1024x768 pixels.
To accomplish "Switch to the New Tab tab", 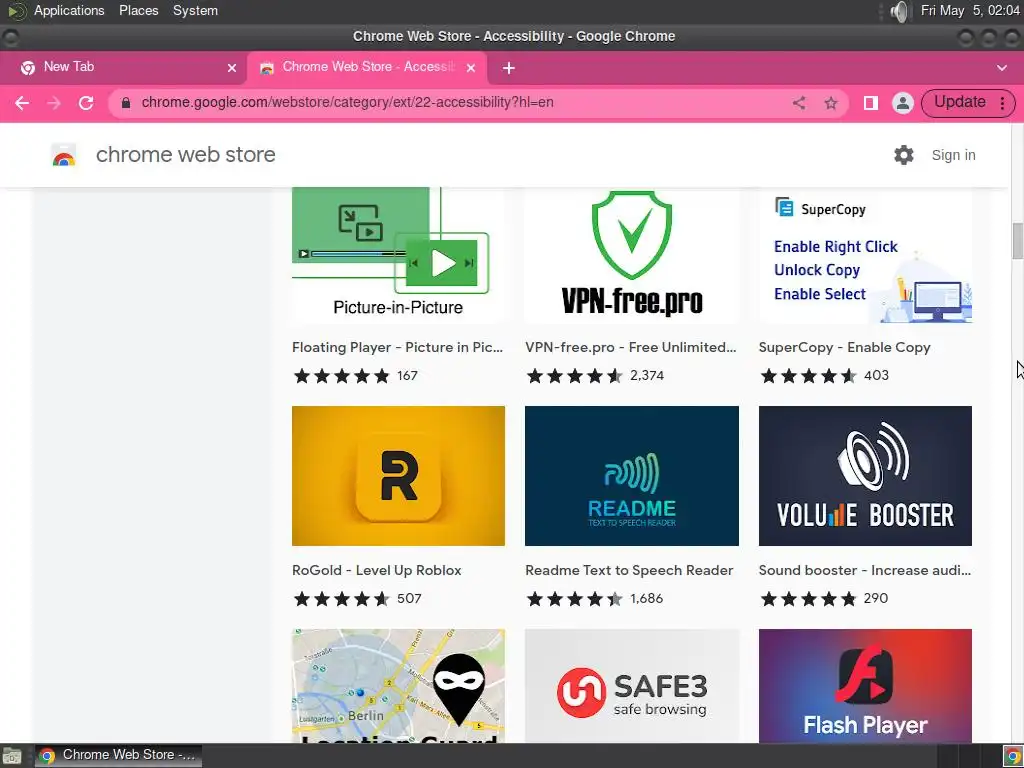I will 123,67.
